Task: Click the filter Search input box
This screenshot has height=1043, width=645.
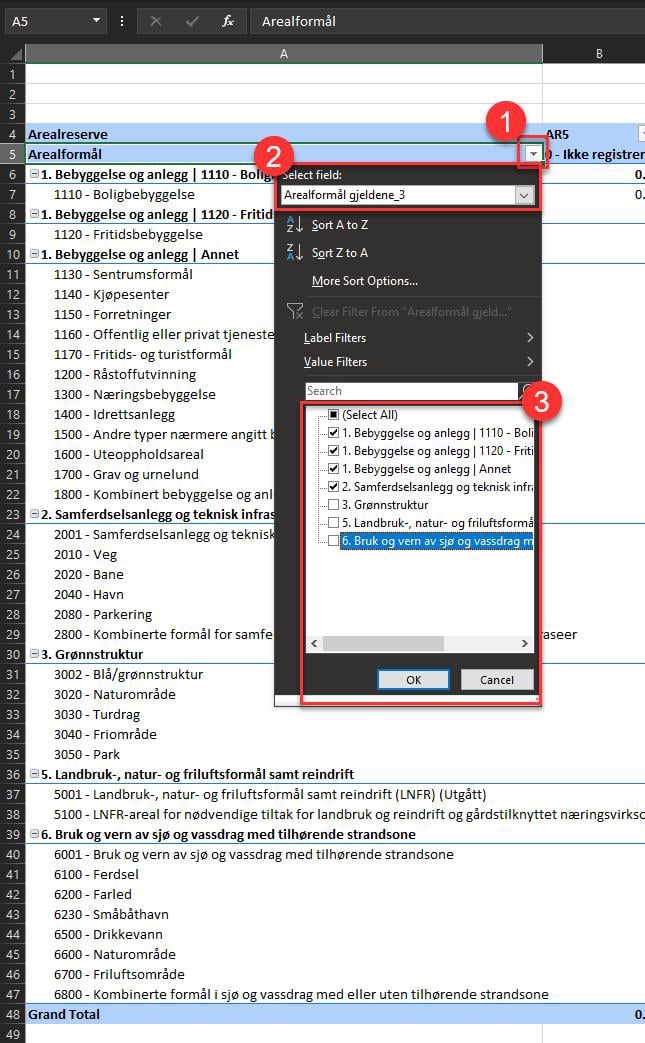Action: 411,391
